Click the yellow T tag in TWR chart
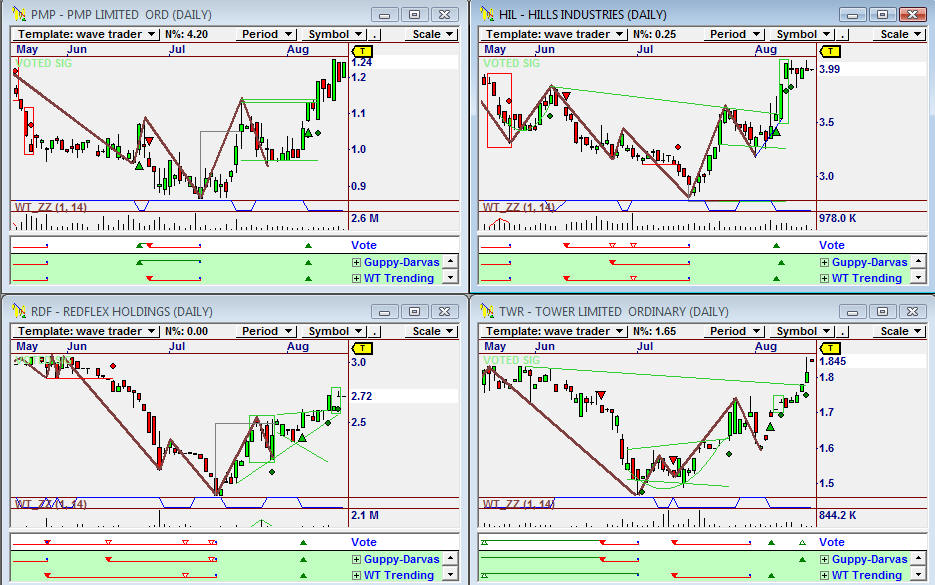This screenshot has height=585, width=935. click(x=830, y=348)
